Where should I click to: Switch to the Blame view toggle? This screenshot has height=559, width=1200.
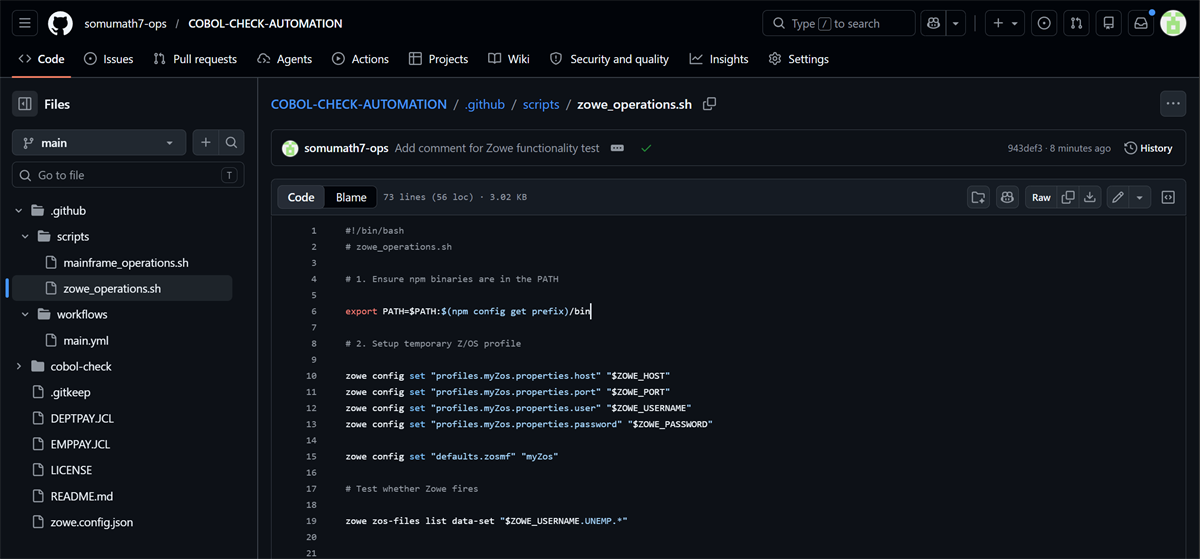352,197
